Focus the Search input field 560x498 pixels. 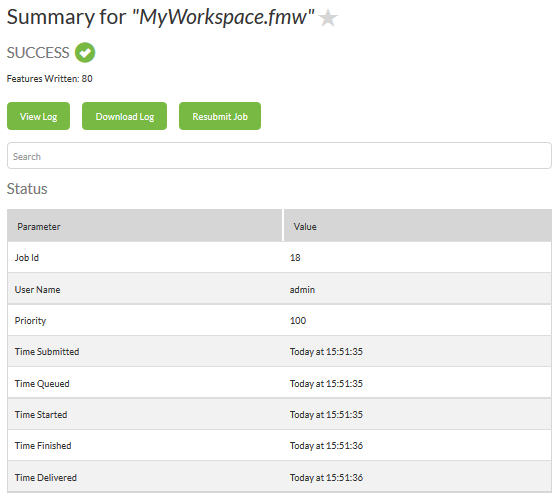pyautogui.click(x=279, y=156)
